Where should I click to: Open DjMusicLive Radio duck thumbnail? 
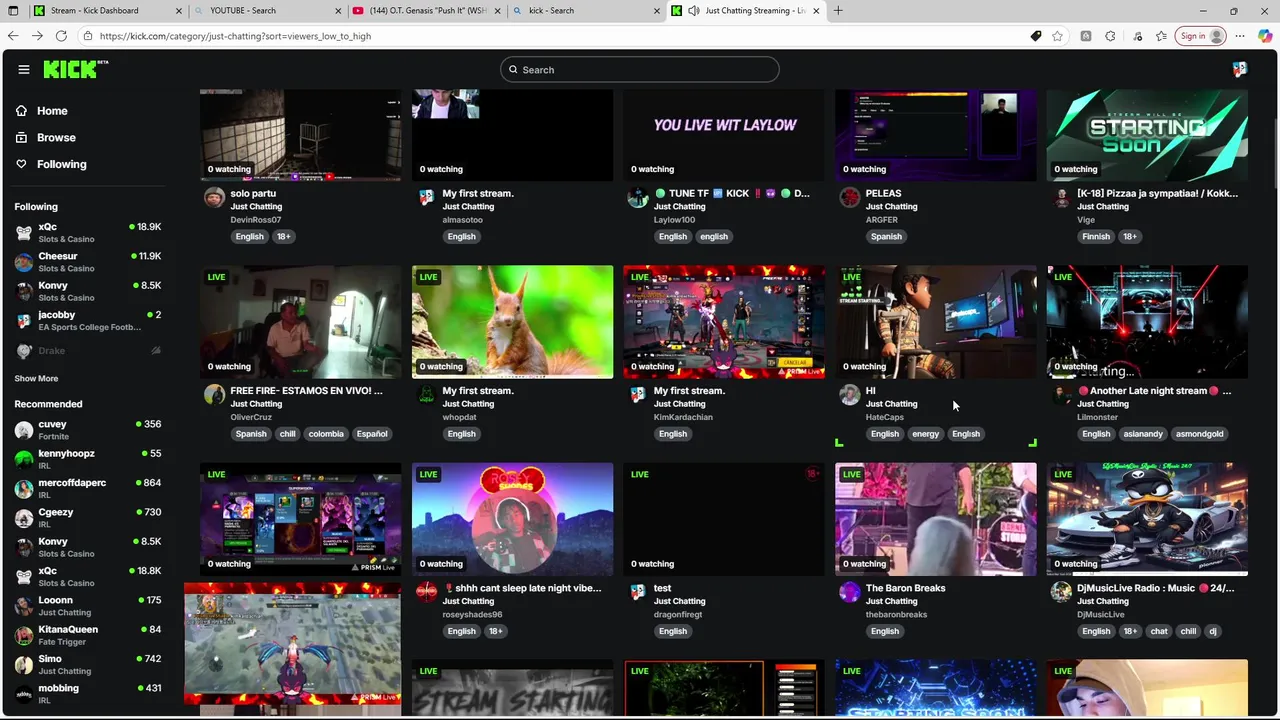1147,519
